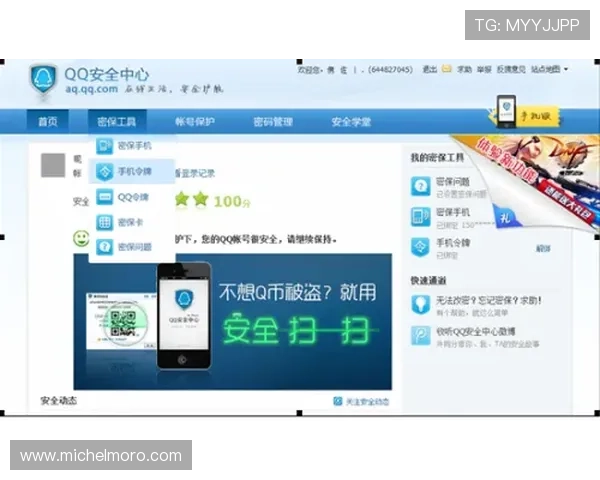Click the 密保卡 grid icon in the dropdown
Viewport: 600px width, 480px height.
click(x=104, y=222)
